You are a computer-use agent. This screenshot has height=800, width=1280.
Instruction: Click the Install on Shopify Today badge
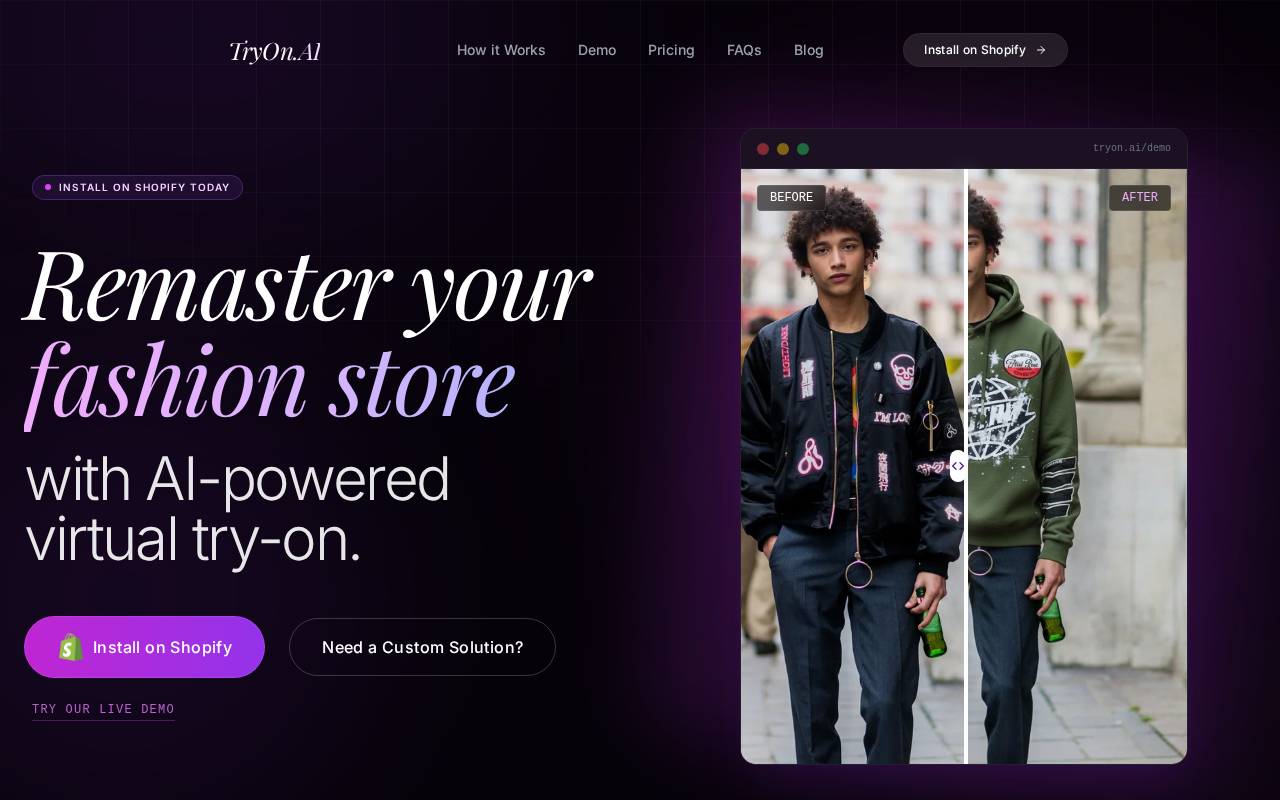[x=138, y=187]
